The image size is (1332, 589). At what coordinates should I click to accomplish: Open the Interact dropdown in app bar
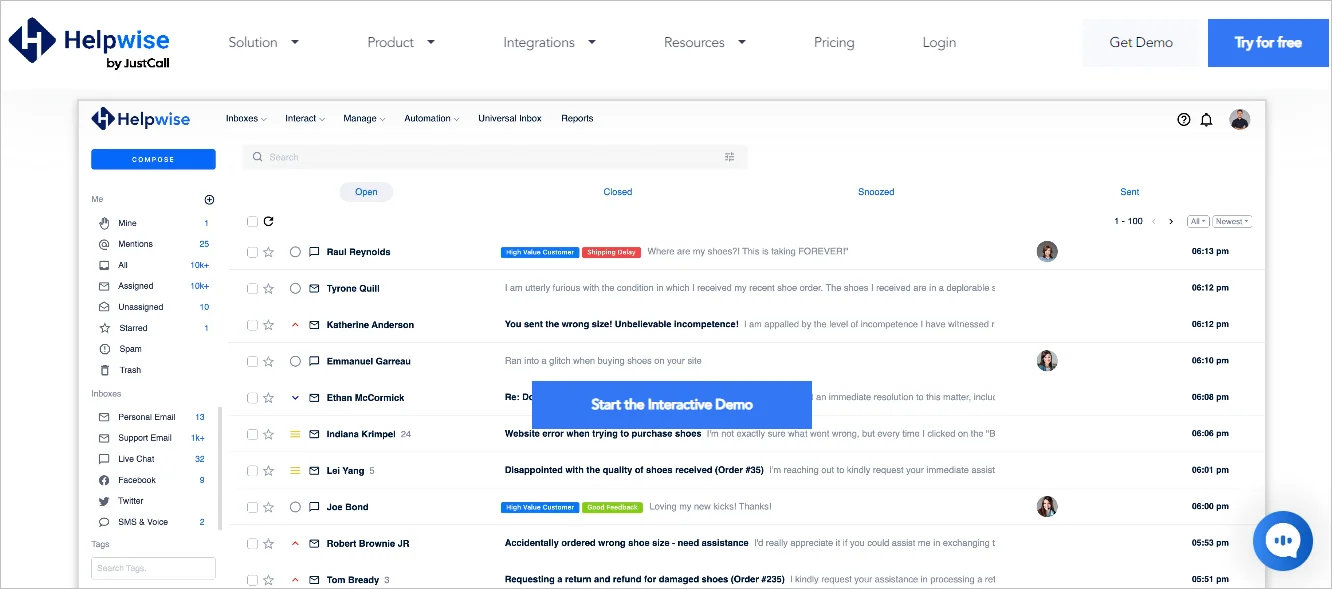pyautogui.click(x=305, y=118)
